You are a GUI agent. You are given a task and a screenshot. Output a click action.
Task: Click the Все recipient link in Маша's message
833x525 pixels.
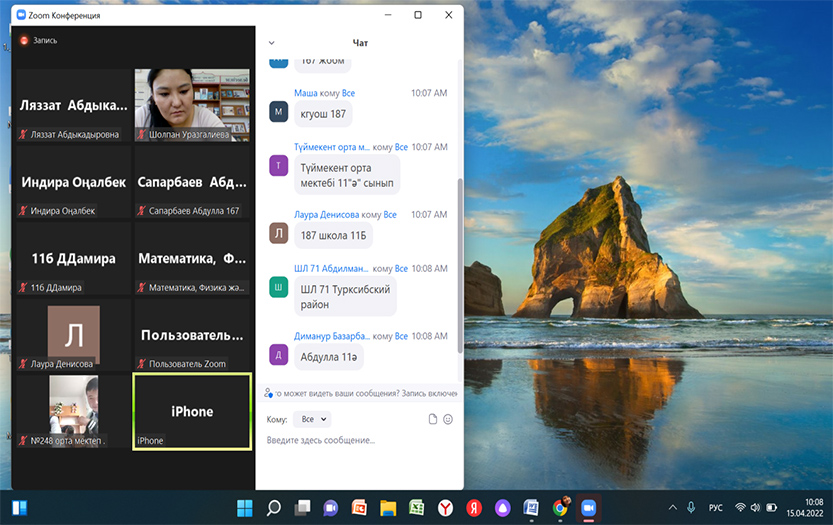(x=348, y=93)
